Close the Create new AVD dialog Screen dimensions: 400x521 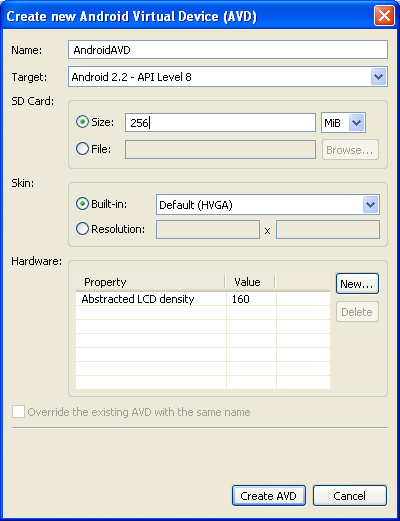(384, 15)
